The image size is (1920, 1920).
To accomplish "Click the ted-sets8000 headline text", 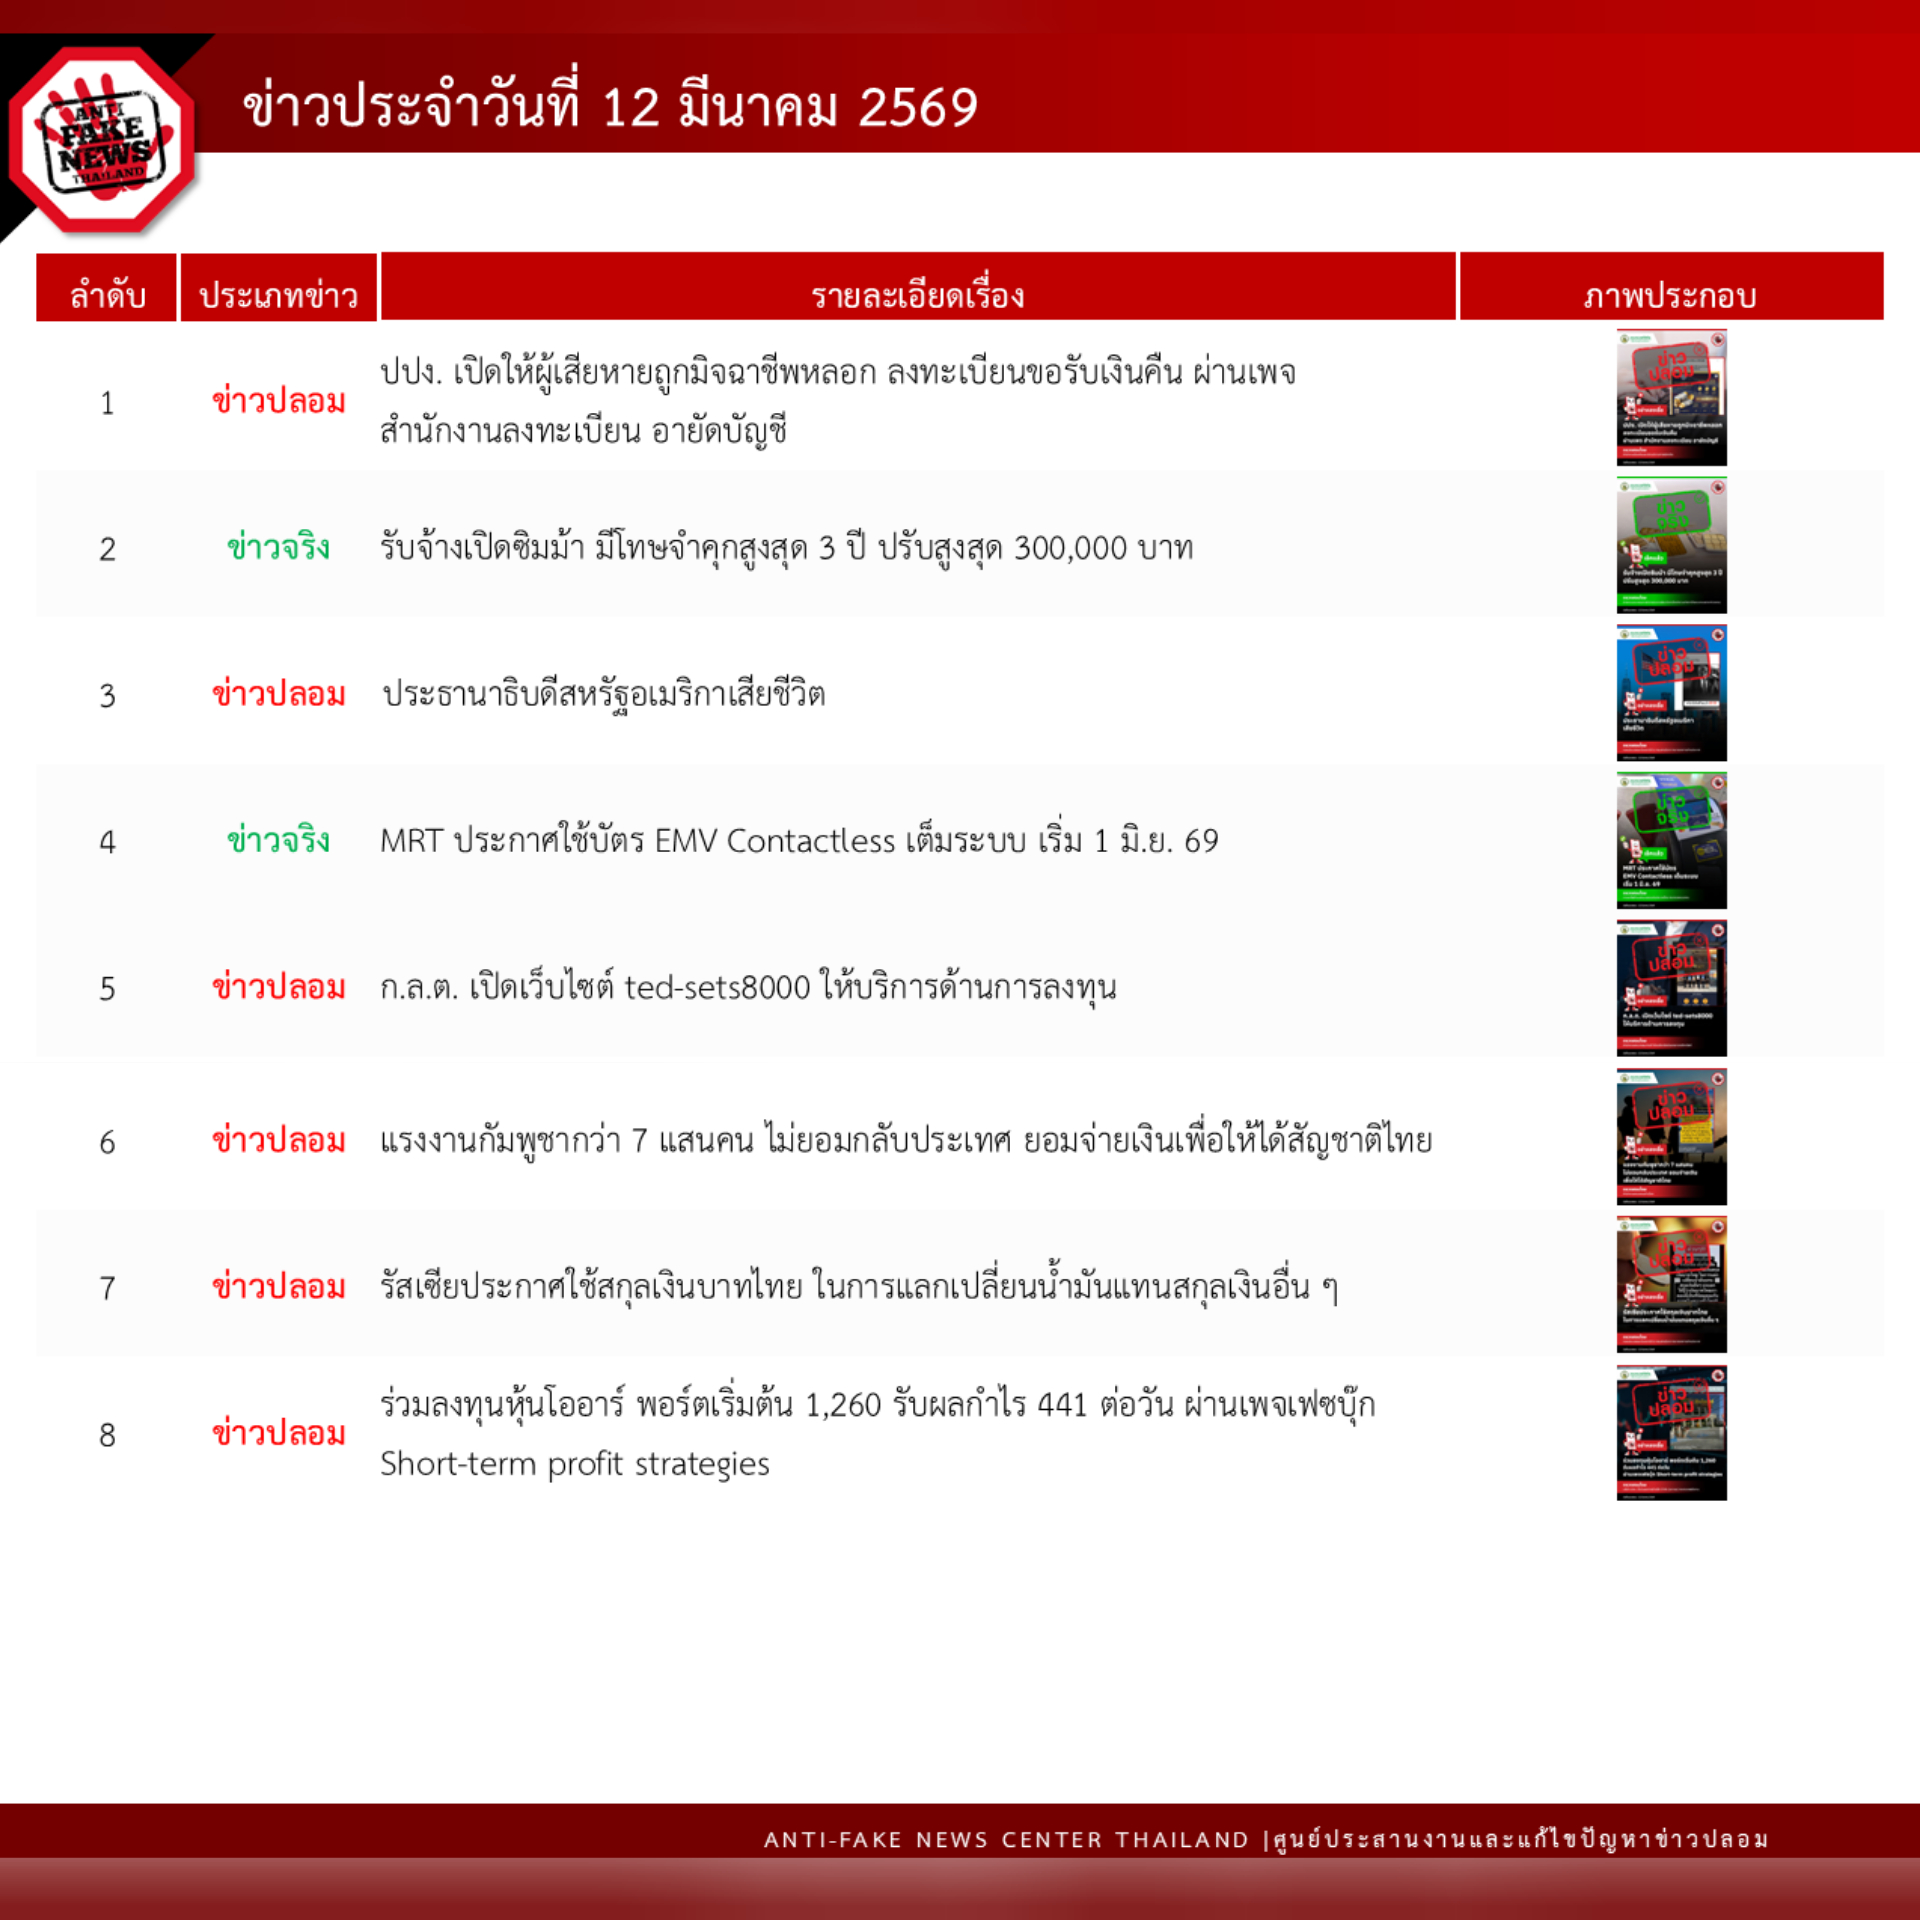I will click(747, 988).
